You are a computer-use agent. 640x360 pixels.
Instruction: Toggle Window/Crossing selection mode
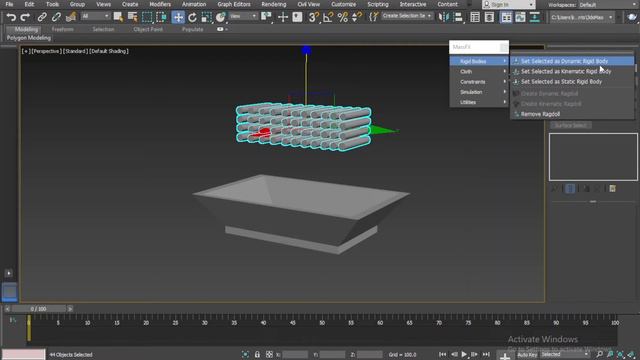pyautogui.click(x=161, y=17)
